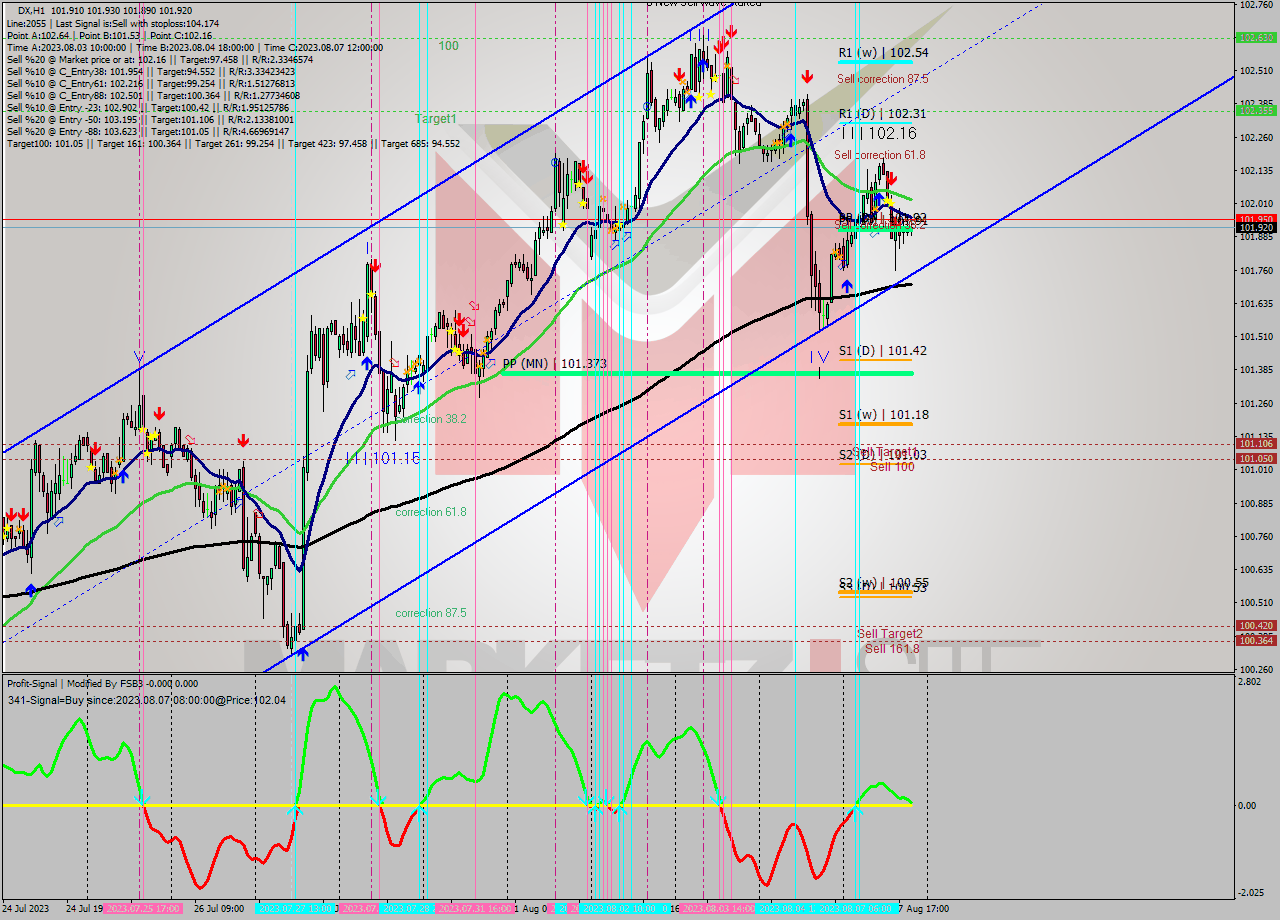Screen dimensions: 1280x920
Task: Click the -2.025 indicator scale value
Action: click(x=1251, y=893)
